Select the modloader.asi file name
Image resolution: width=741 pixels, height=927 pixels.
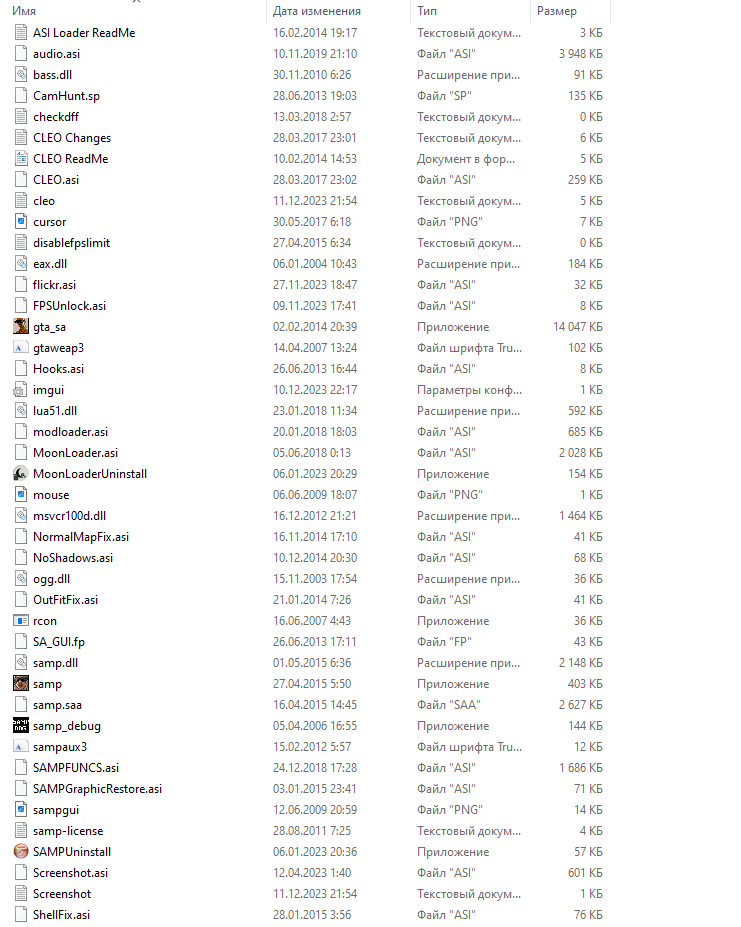click(70, 432)
